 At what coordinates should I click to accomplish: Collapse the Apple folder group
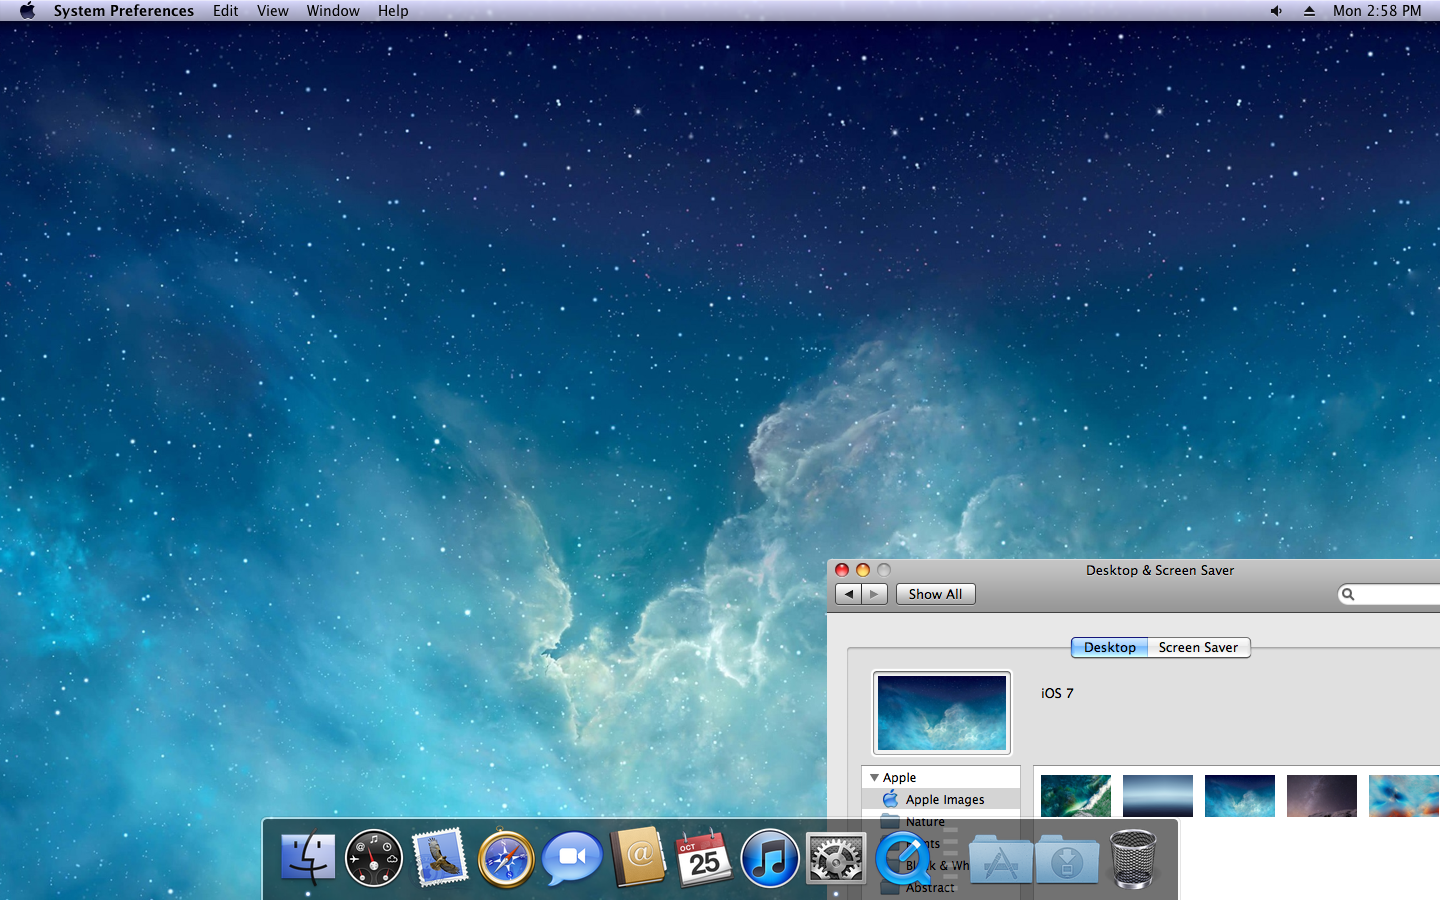[x=874, y=778]
